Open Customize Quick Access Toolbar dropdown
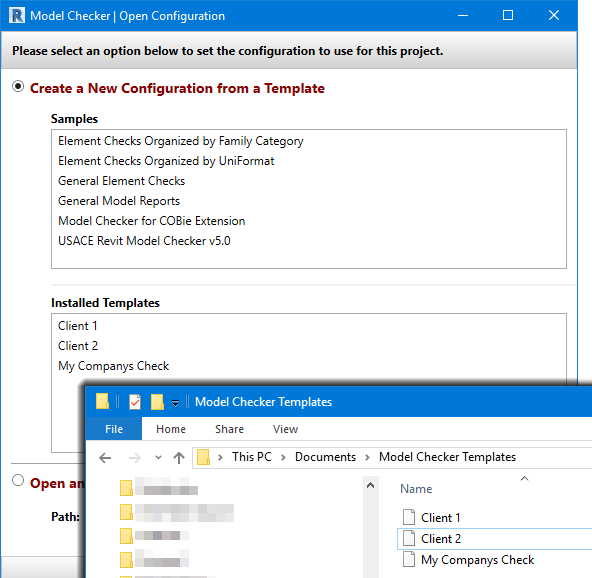The height and width of the screenshot is (578, 592). tap(175, 403)
